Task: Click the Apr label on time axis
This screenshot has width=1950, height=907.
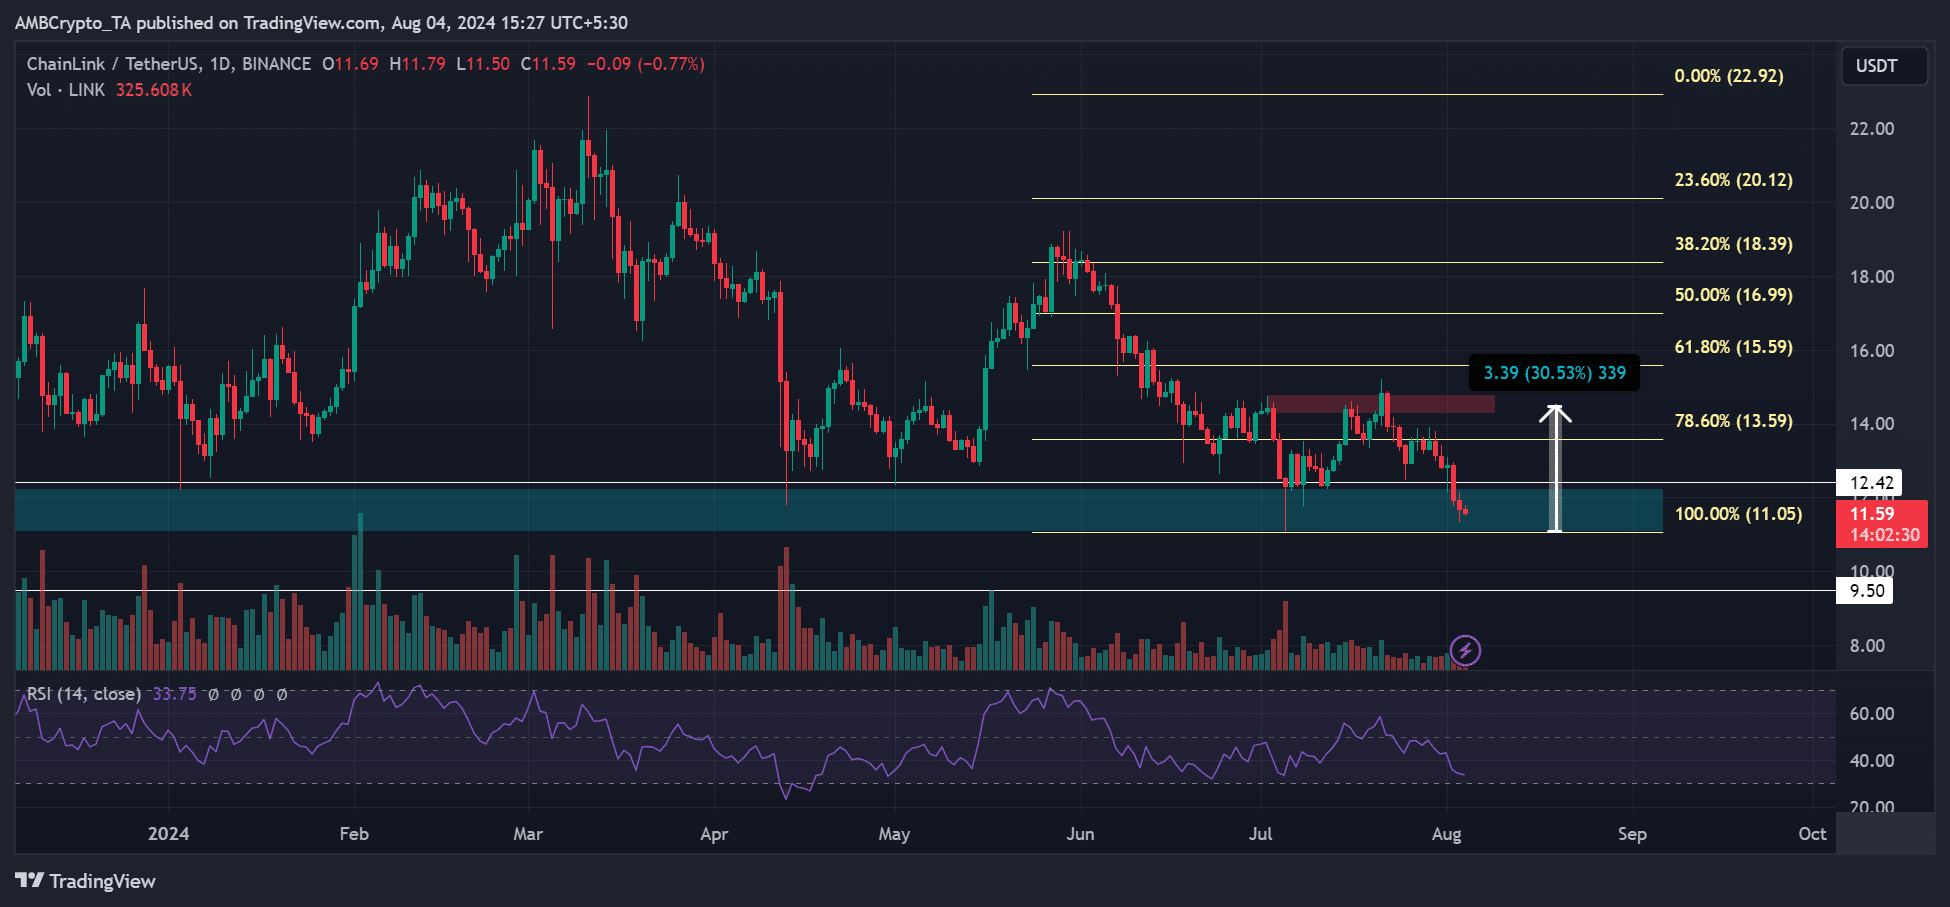Action: click(714, 834)
